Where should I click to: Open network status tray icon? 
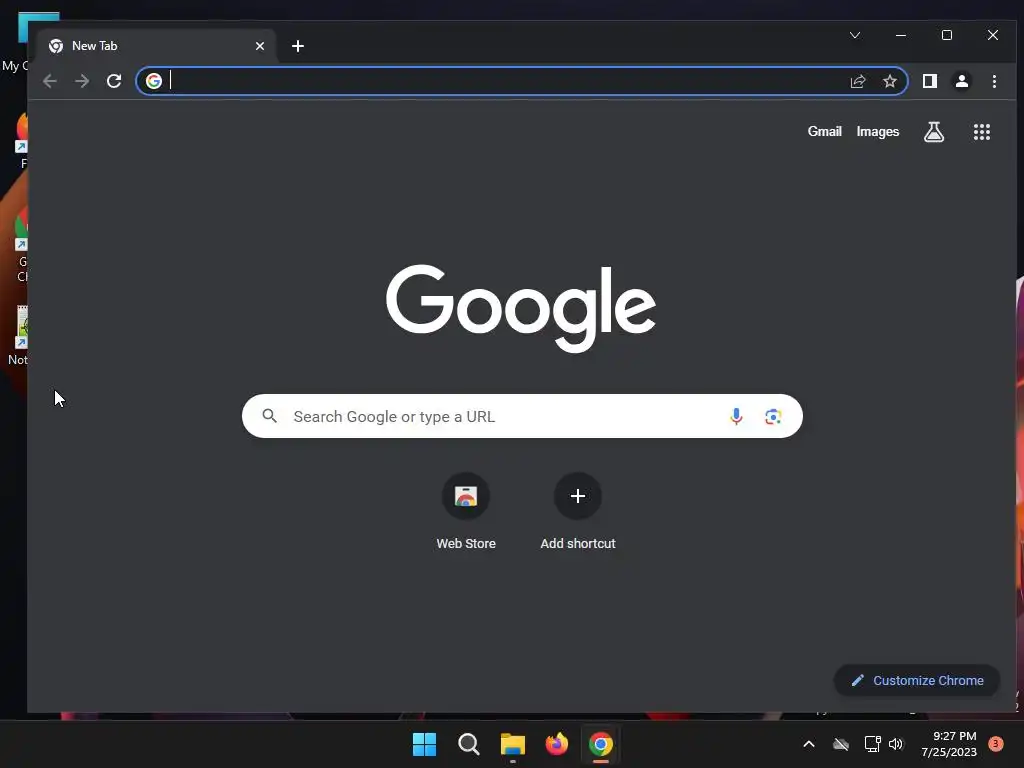pyautogui.click(x=872, y=744)
